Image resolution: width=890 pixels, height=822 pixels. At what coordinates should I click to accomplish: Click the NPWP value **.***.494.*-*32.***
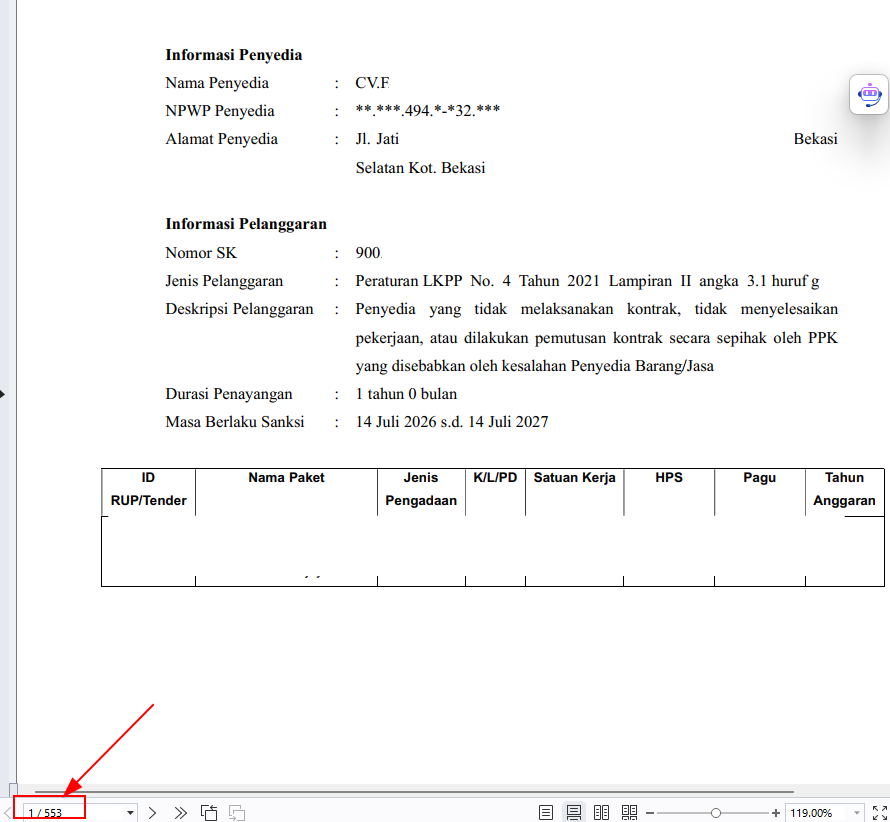(x=427, y=110)
